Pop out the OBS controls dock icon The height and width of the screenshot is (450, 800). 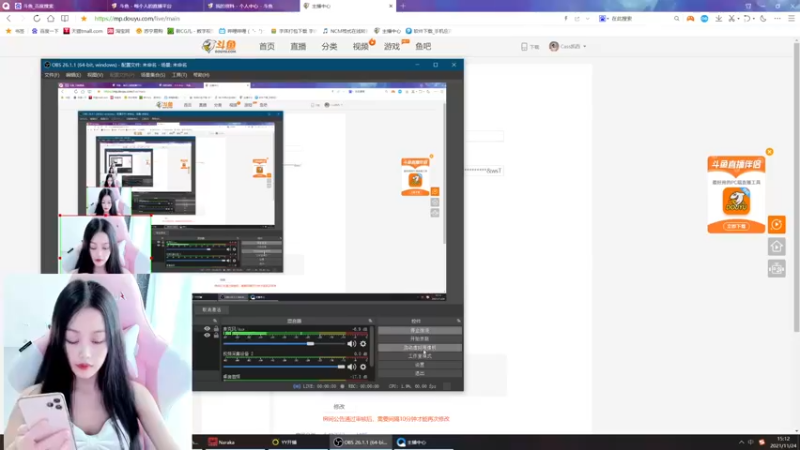click(x=459, y=321)
